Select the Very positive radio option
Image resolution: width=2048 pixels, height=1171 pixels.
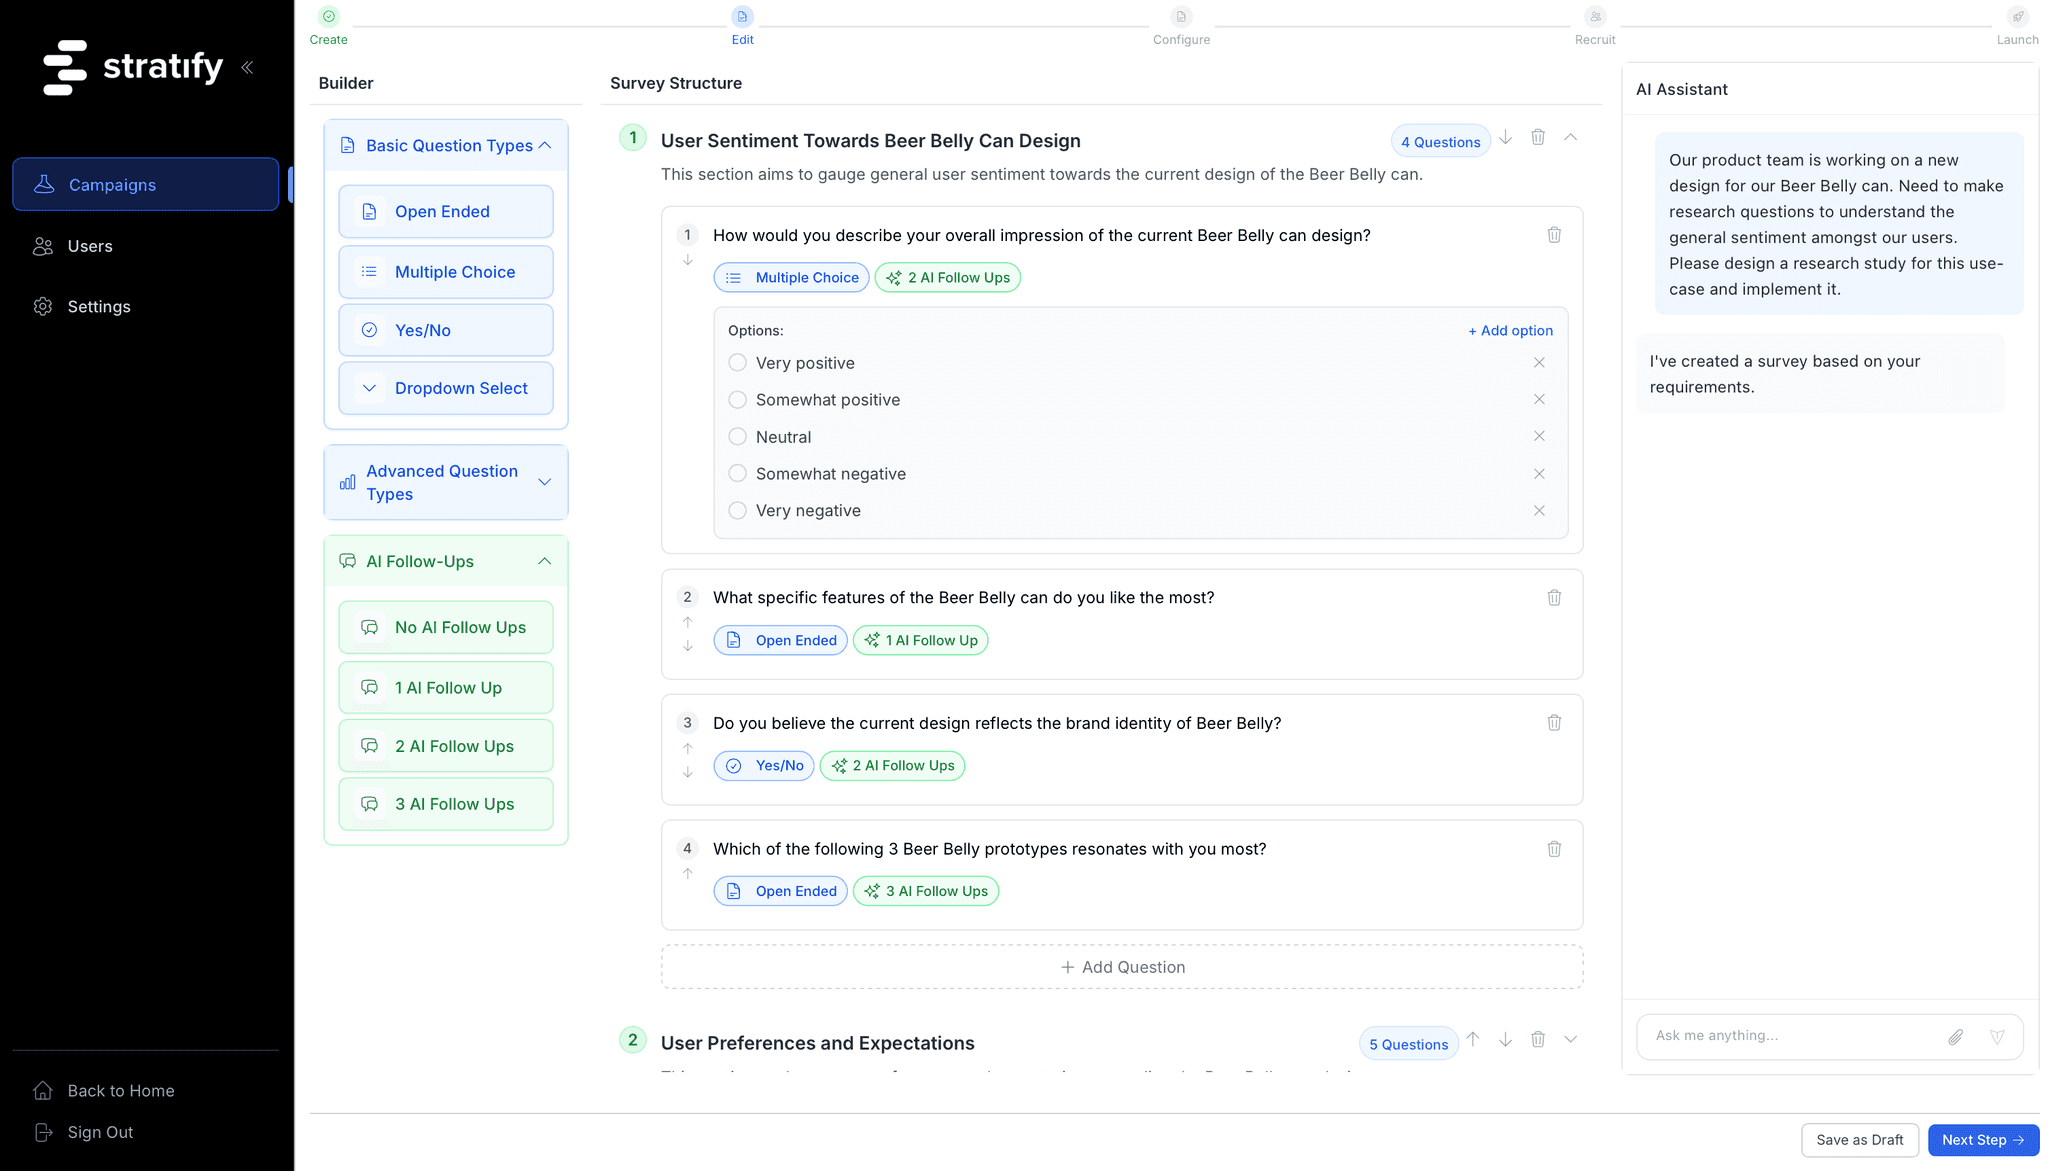[737, 363]
